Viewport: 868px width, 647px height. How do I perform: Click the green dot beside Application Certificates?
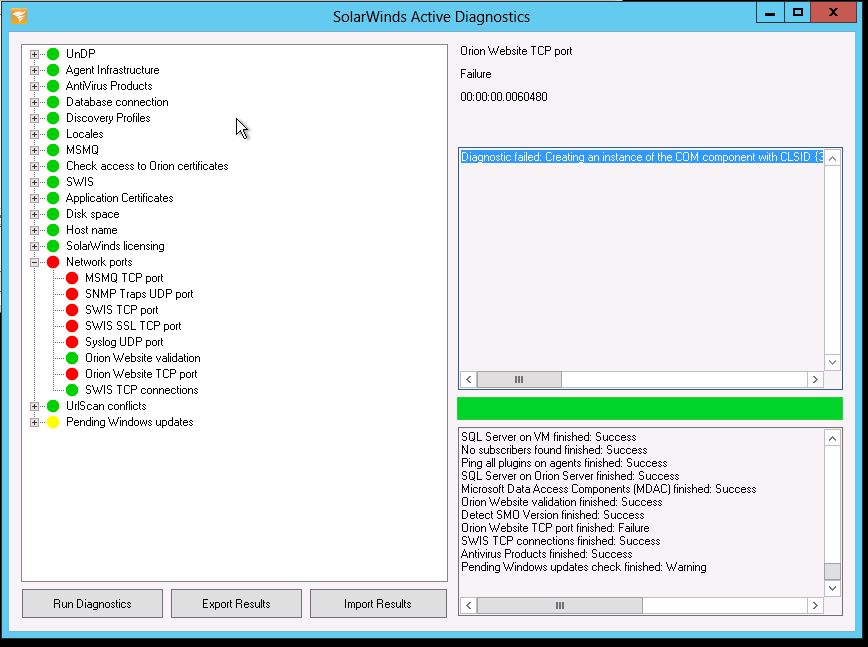coord(53,198)
